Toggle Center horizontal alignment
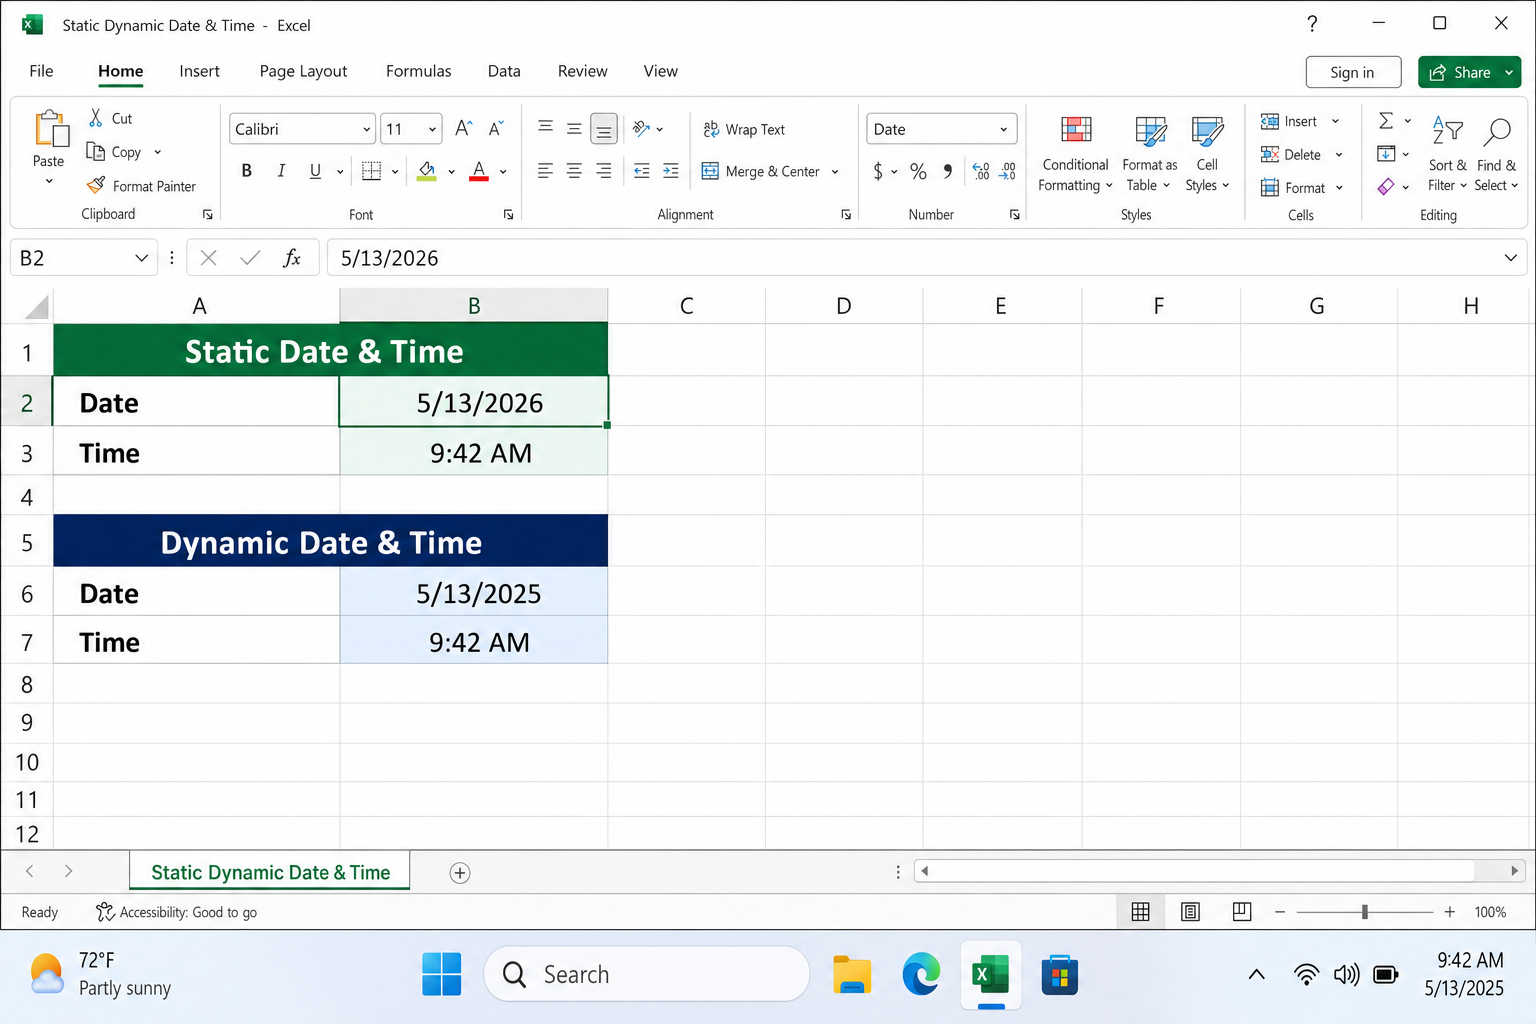The height and width of the screenshot is (1024, 1536). (x=574, y=171)
